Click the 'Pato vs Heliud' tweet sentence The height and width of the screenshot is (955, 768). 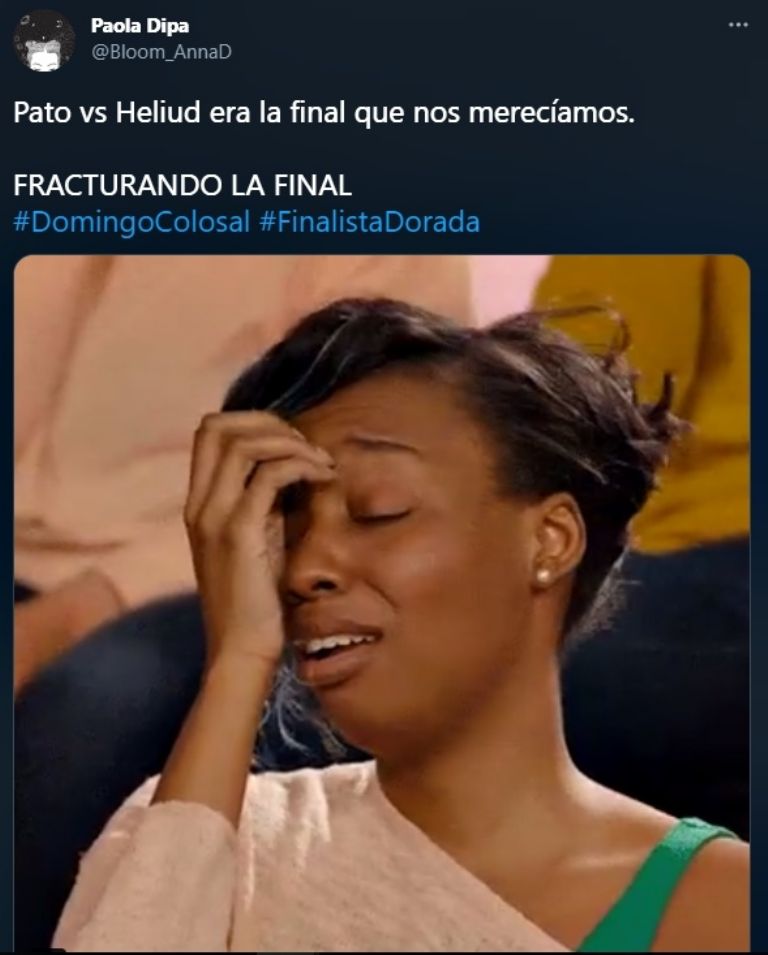[324, 113]
